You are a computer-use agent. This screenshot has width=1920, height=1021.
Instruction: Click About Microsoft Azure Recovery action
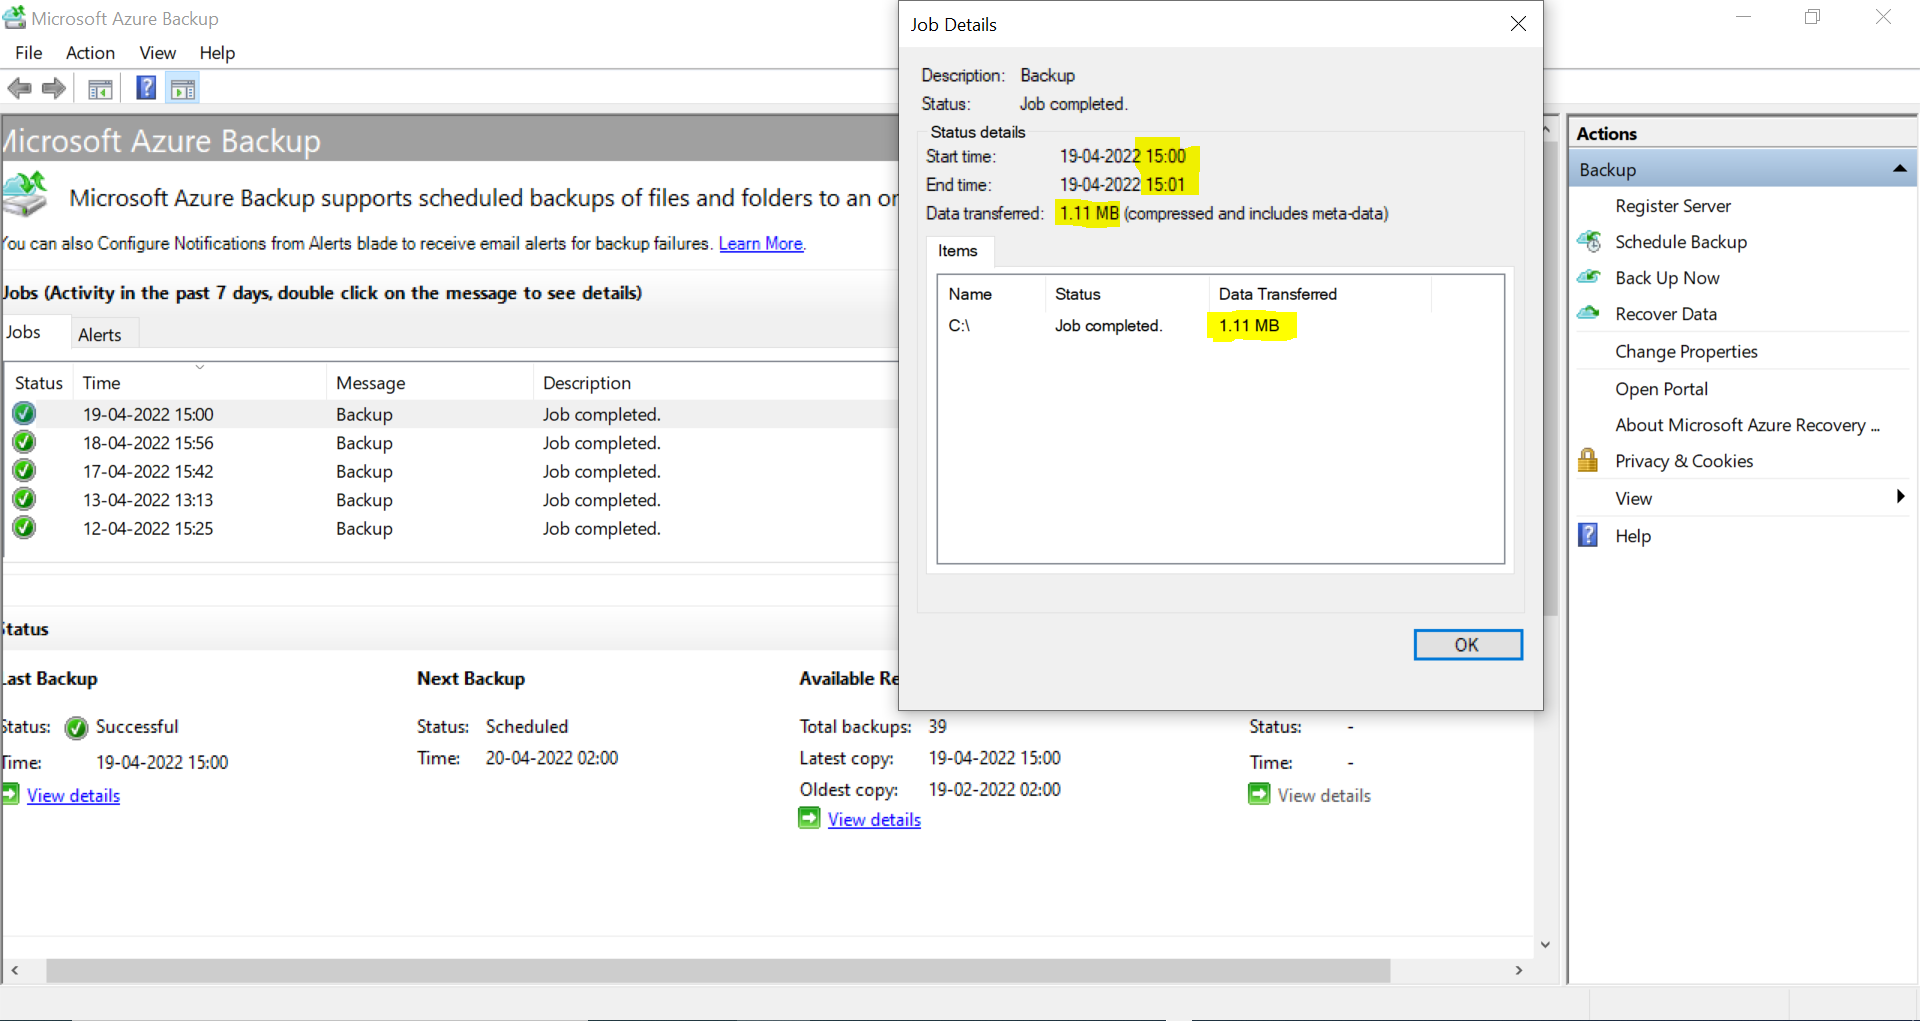point(1747,425)
